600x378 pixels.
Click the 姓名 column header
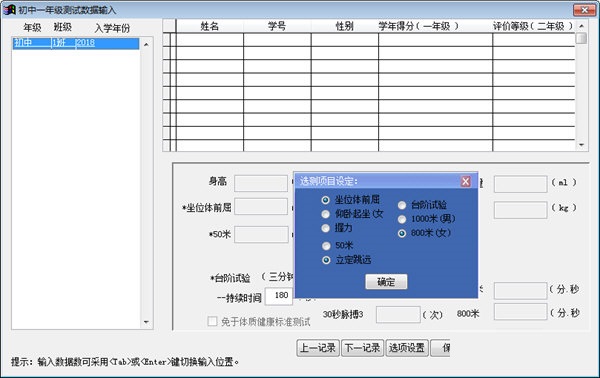tap(210, 26)
